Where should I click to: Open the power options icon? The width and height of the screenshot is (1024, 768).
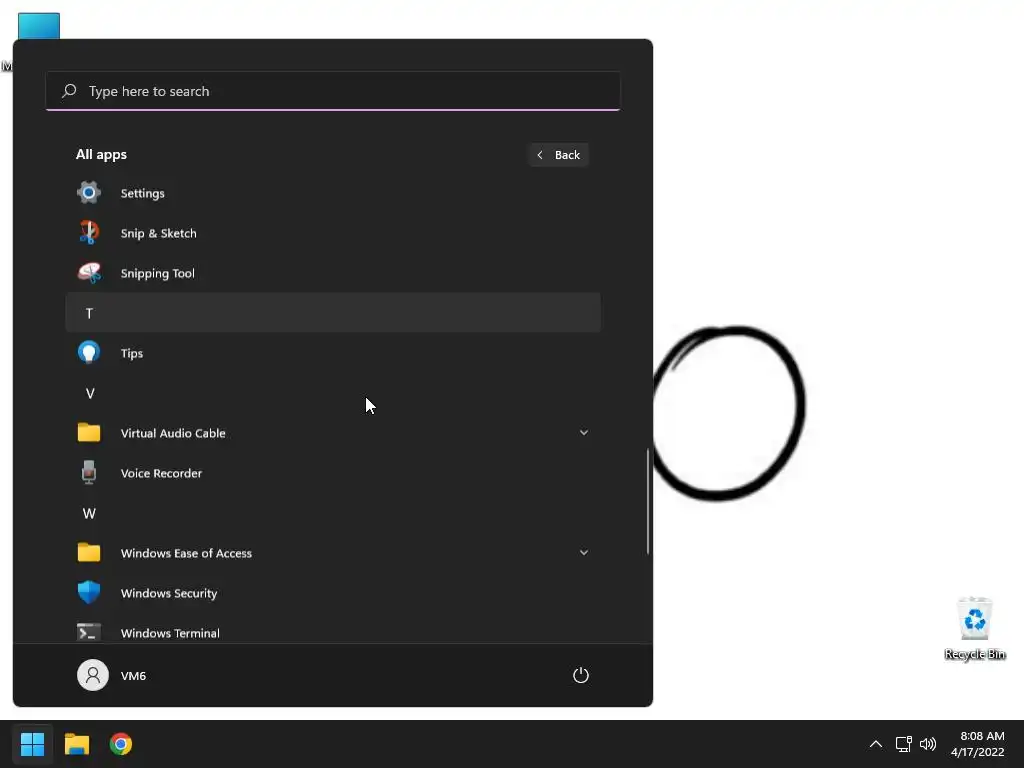(581, 675)
